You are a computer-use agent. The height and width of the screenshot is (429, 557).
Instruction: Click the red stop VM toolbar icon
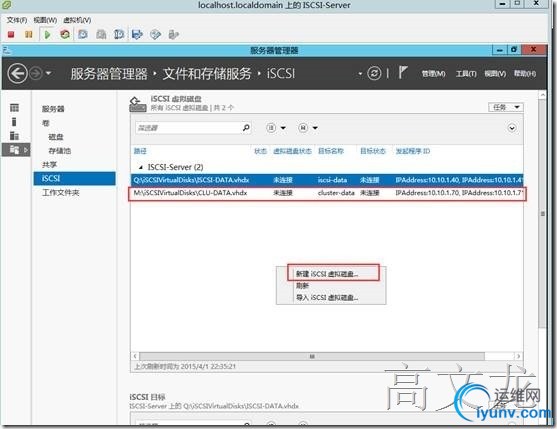point(11,34)
